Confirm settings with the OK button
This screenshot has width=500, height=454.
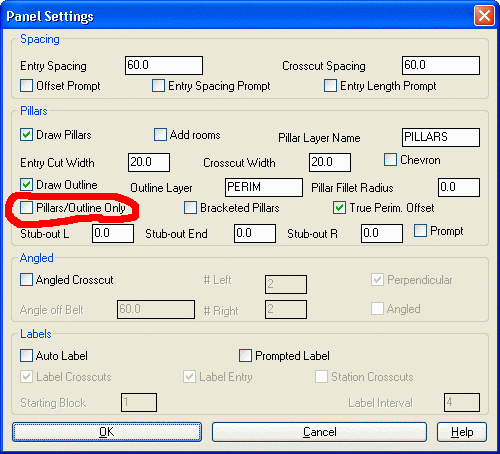click(x=107, y=432)
